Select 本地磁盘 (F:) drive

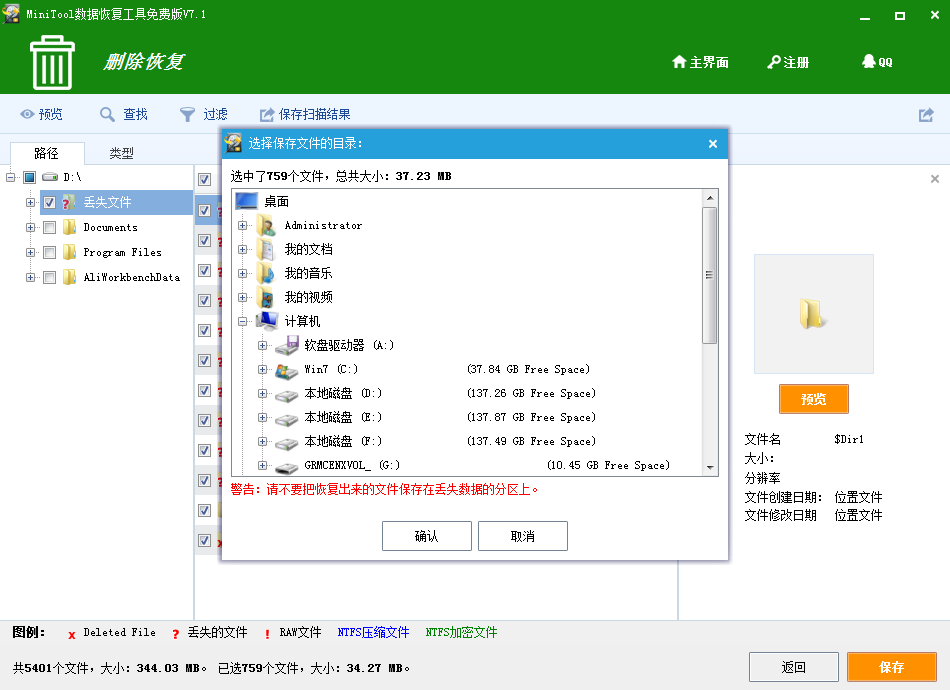point(343,441)
